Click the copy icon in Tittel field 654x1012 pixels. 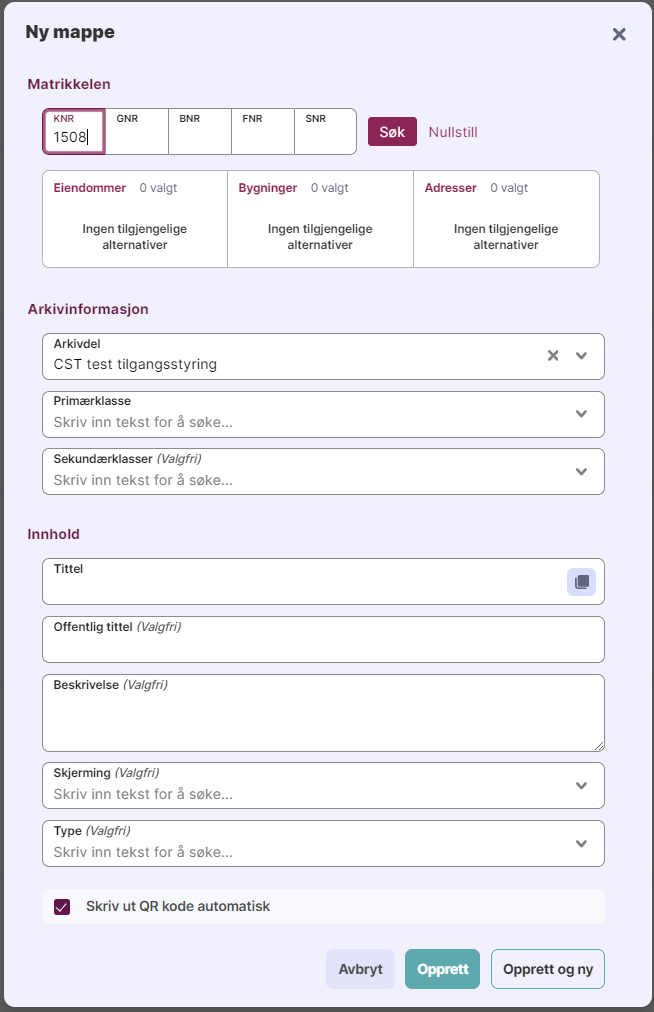(581, 582)
